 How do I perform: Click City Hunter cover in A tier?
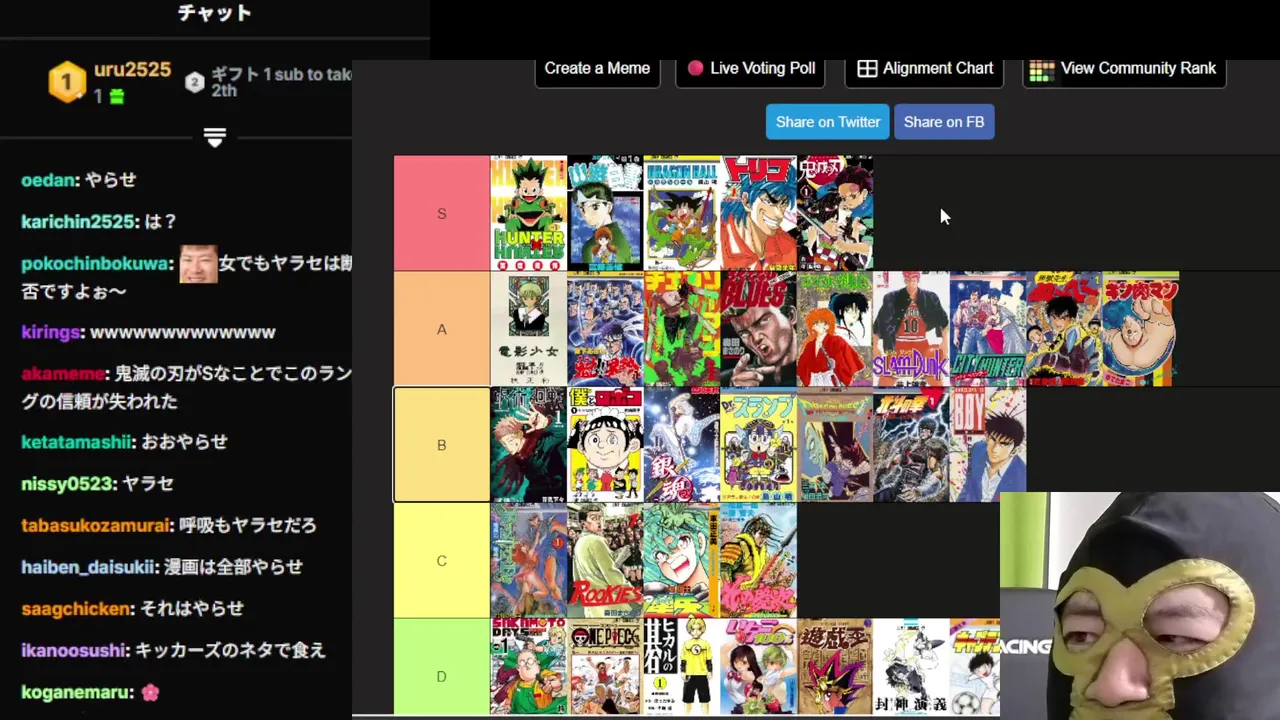click(x=988, y=329)
